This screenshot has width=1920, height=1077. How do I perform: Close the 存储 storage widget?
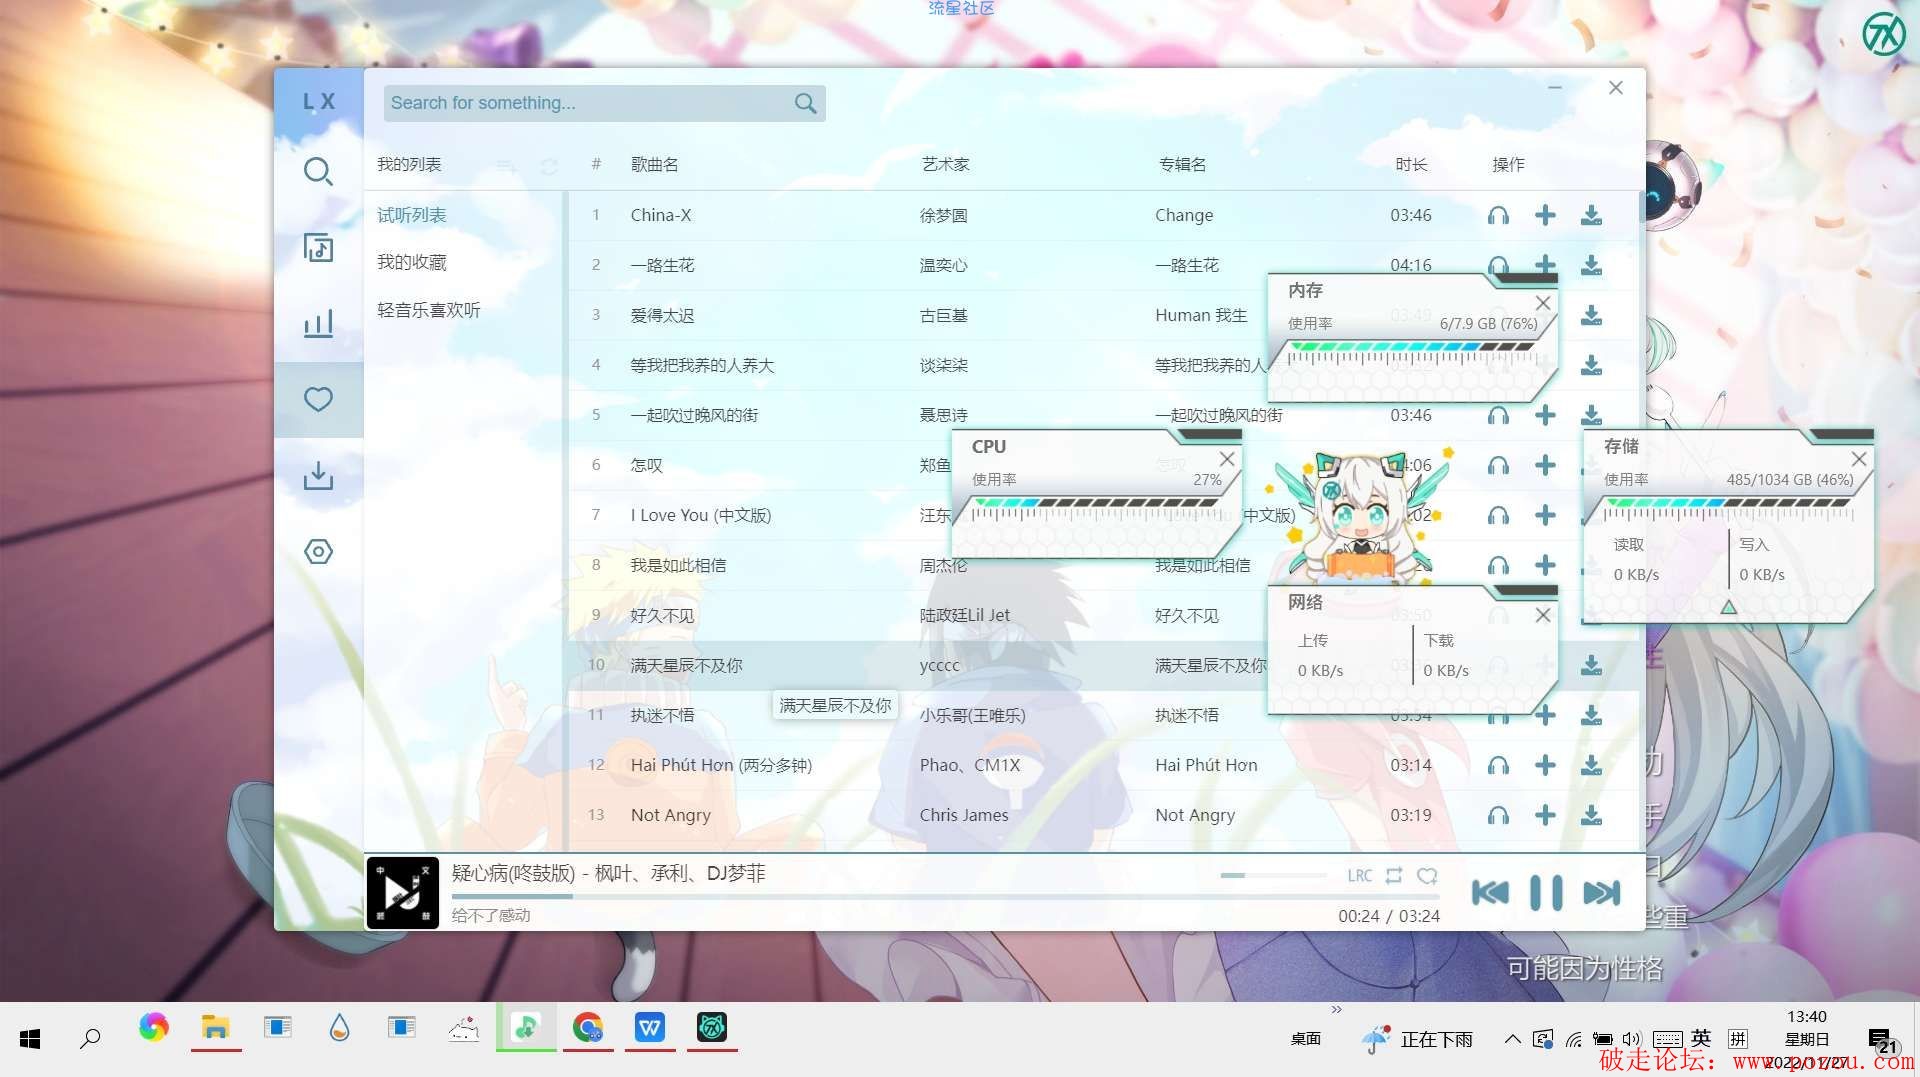(x=1859, y=459)
